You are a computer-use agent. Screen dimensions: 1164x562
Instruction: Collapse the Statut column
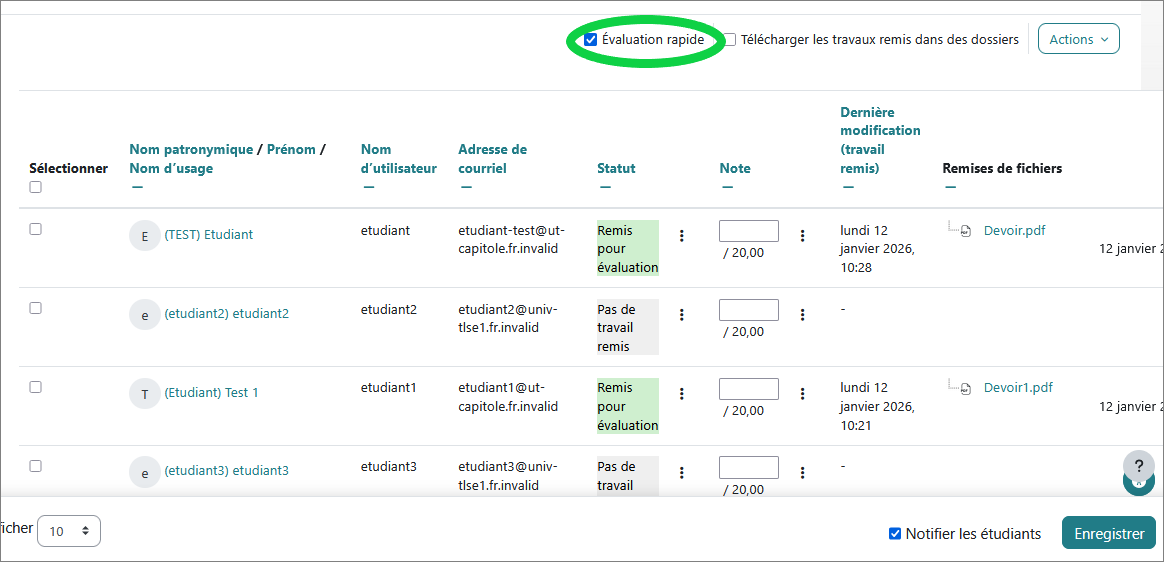click(x=605, y=187)
